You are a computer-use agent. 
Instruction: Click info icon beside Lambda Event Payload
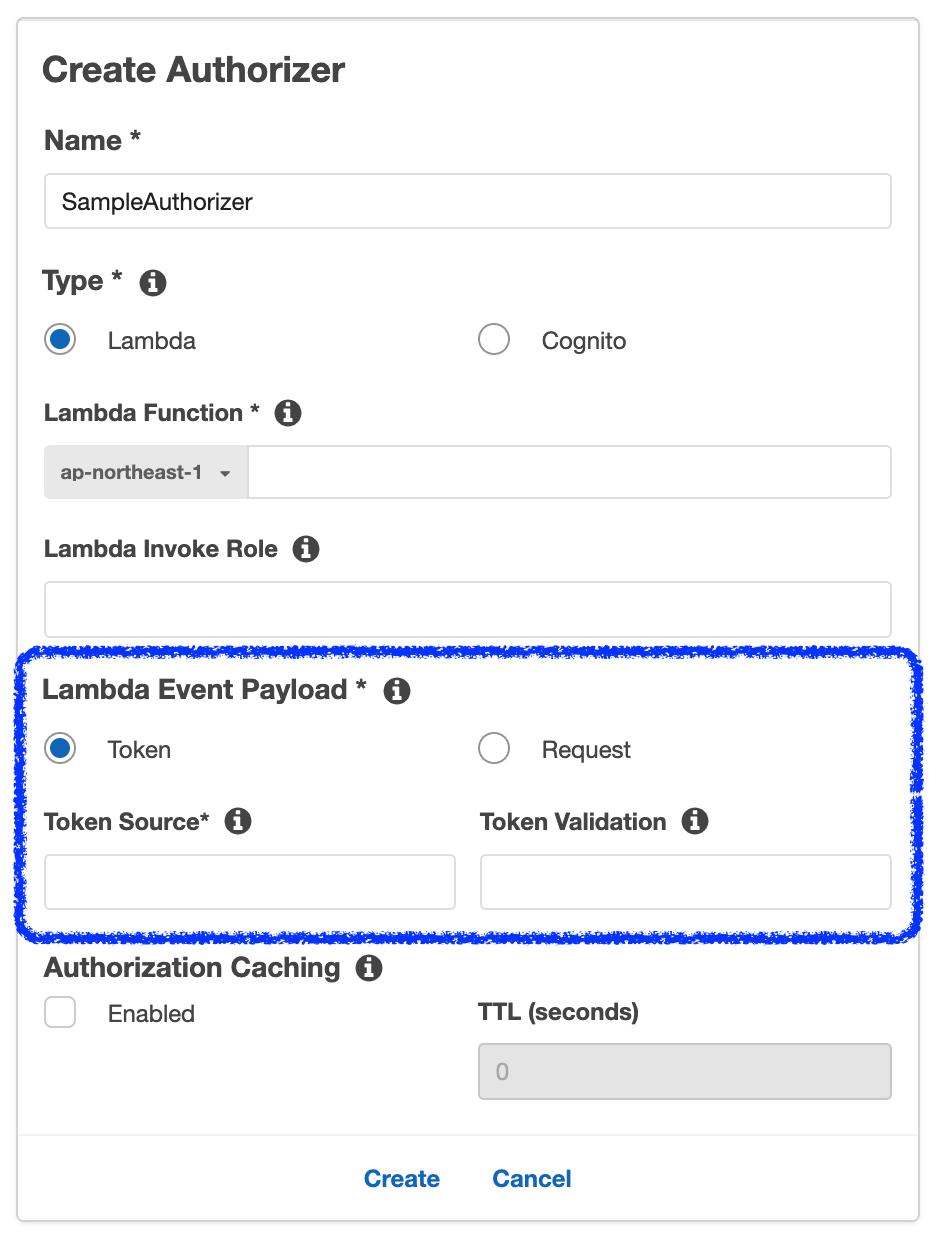[397, 690]
